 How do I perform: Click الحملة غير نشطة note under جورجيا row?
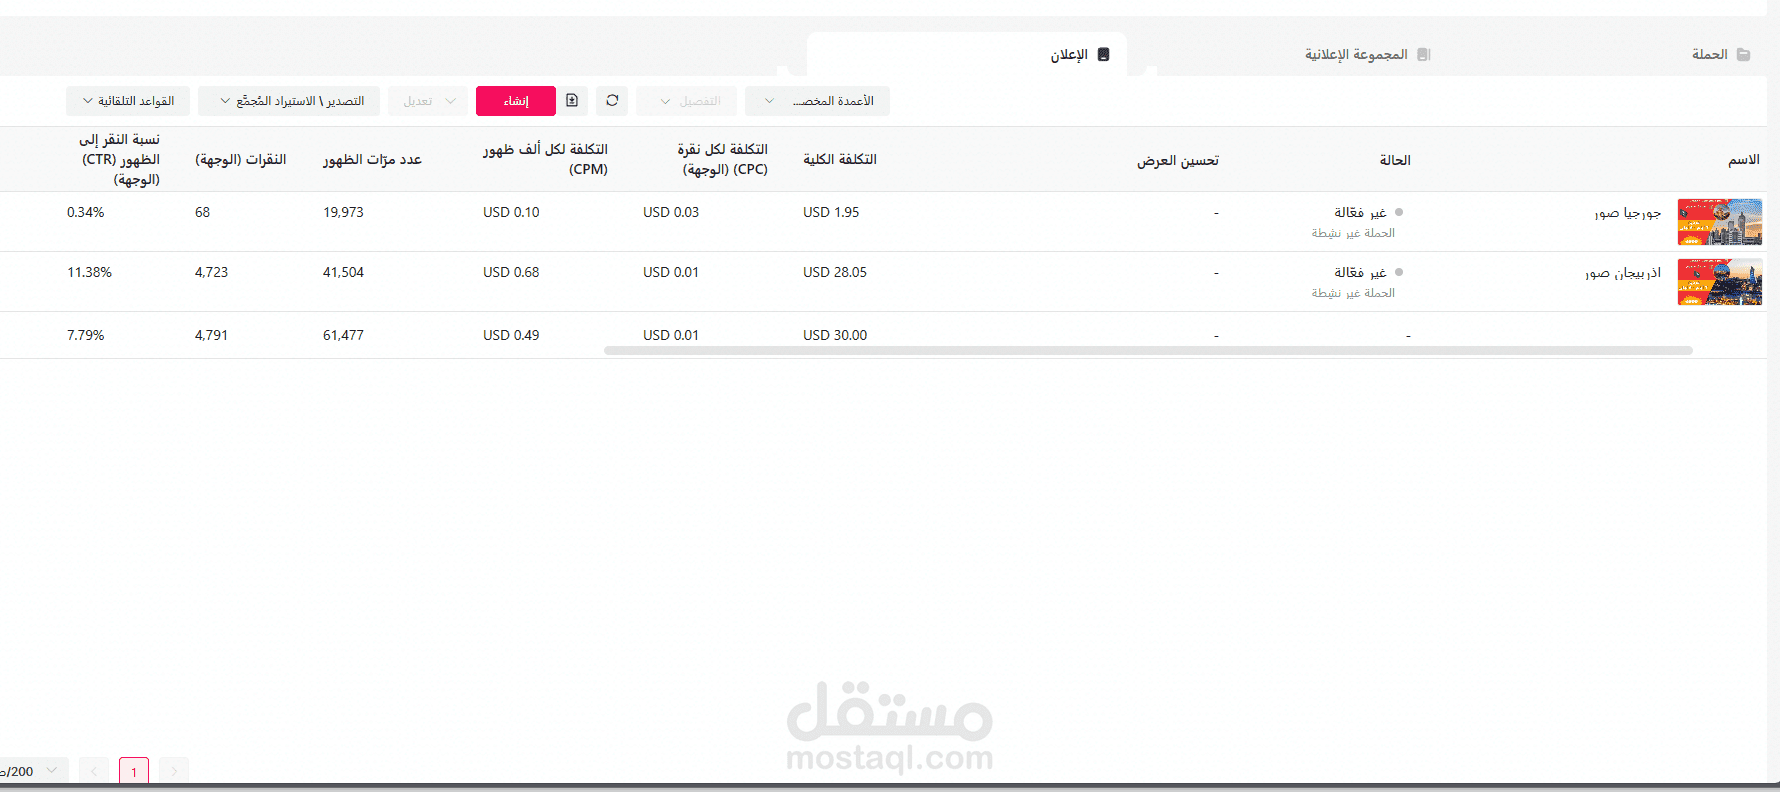click(x=1353, y=233)
